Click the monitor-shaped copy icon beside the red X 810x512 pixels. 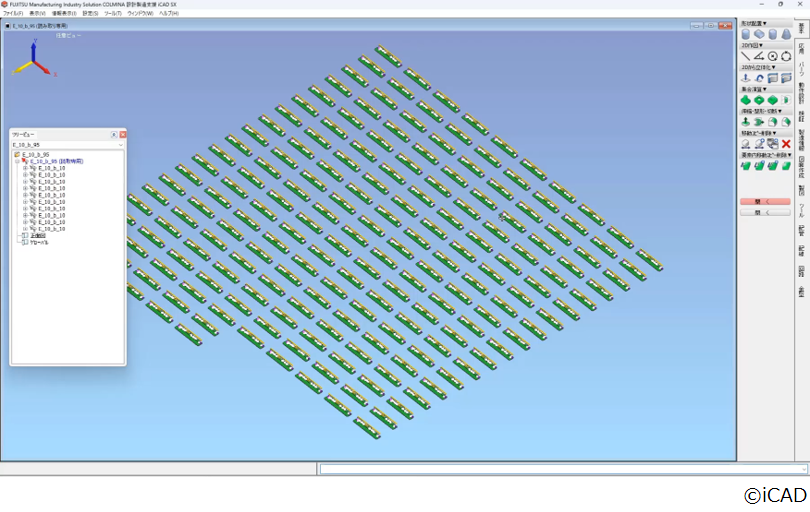click(x=772, y=144)
